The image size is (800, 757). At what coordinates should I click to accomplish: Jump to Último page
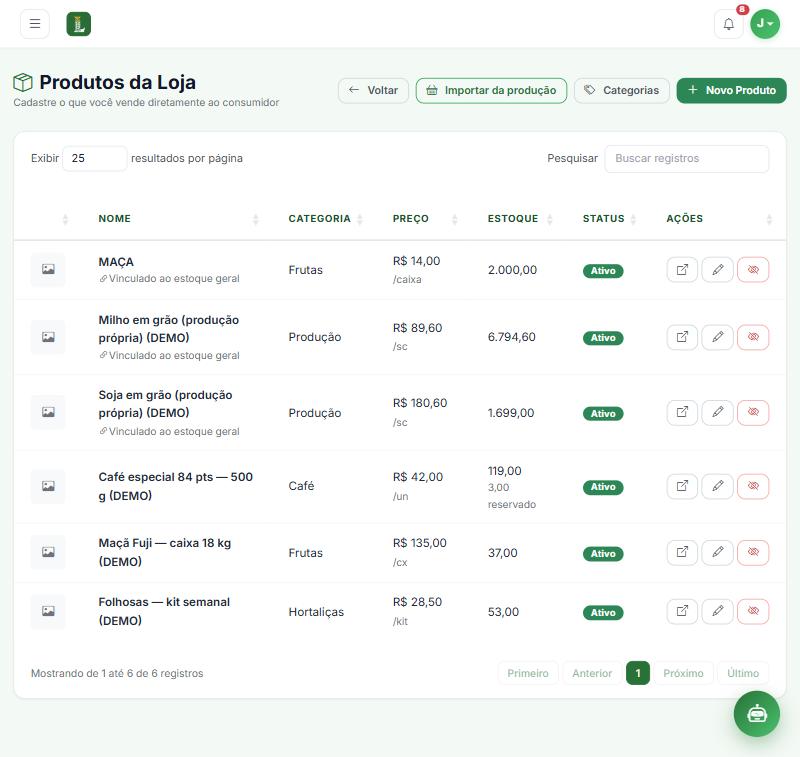[x=743, y=673]
